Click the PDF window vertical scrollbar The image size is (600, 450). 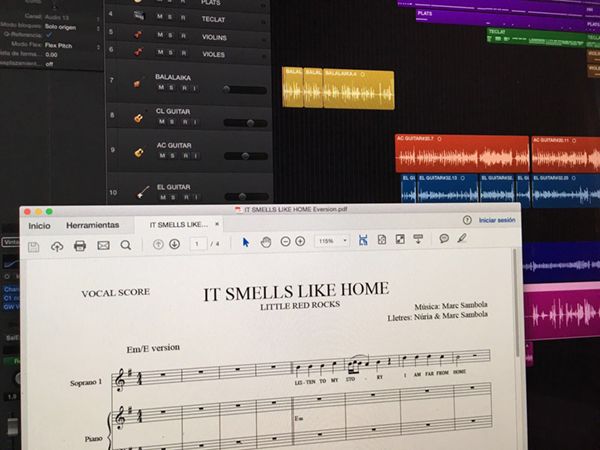[517, 302]
